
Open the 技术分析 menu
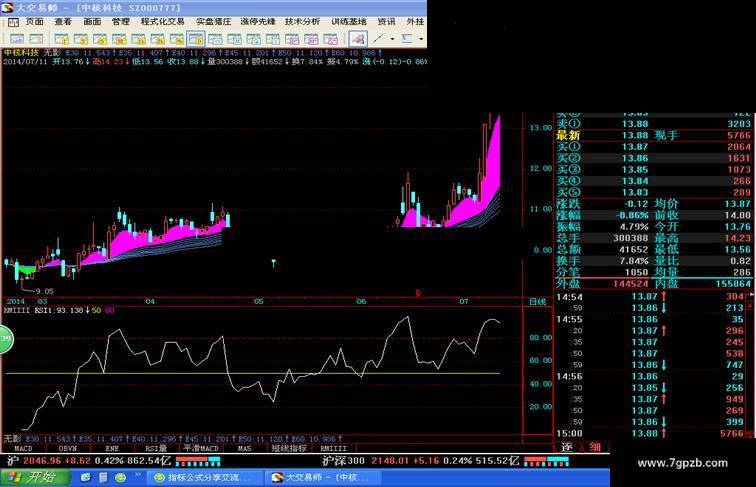302,22
